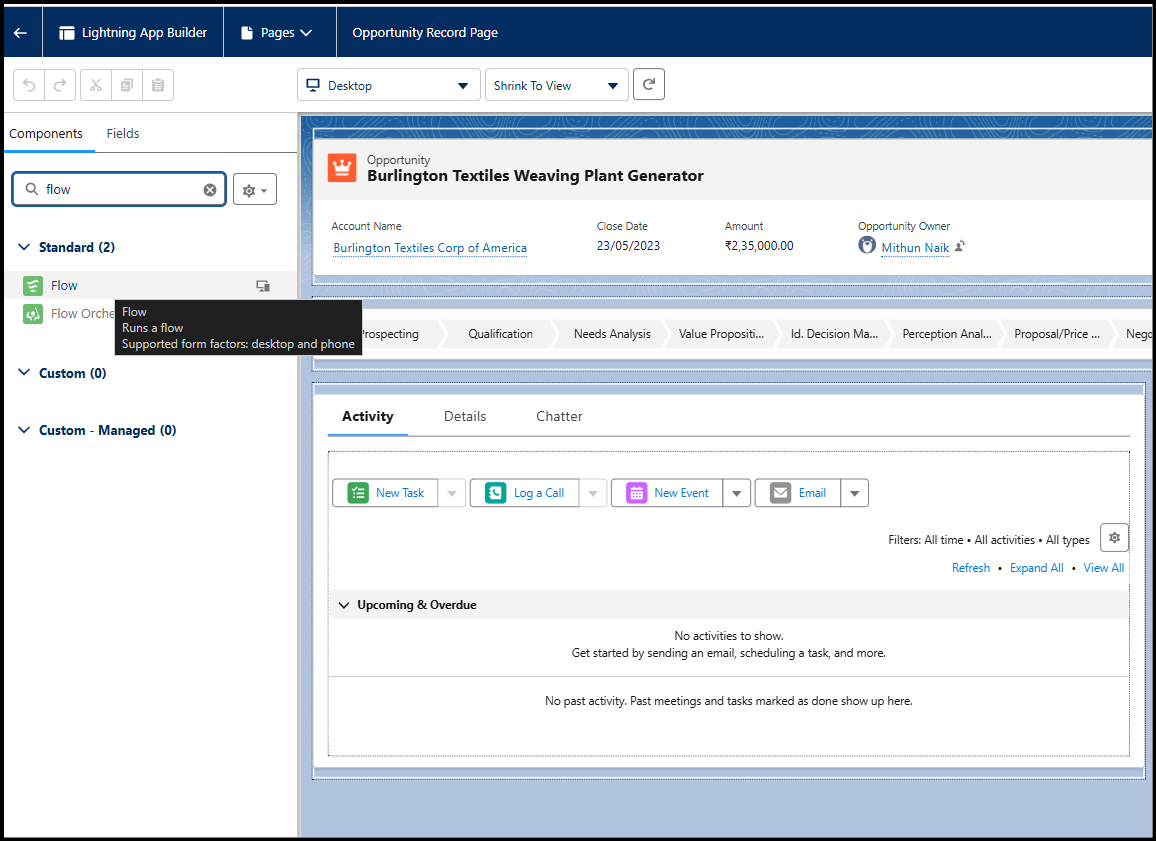Click the New Task button label
Screen dimensions: 1156x841
(x=400, y=493)
